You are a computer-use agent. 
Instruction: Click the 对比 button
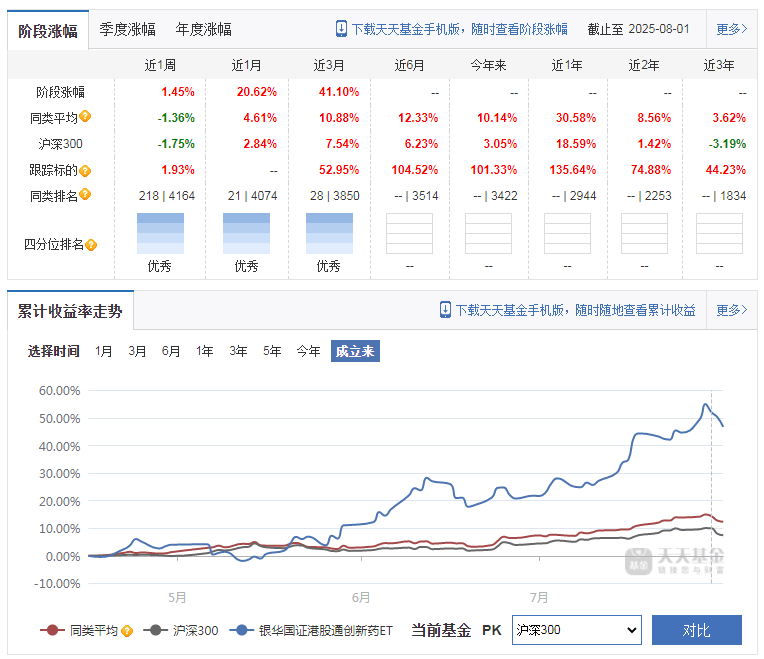pos(697,630)
